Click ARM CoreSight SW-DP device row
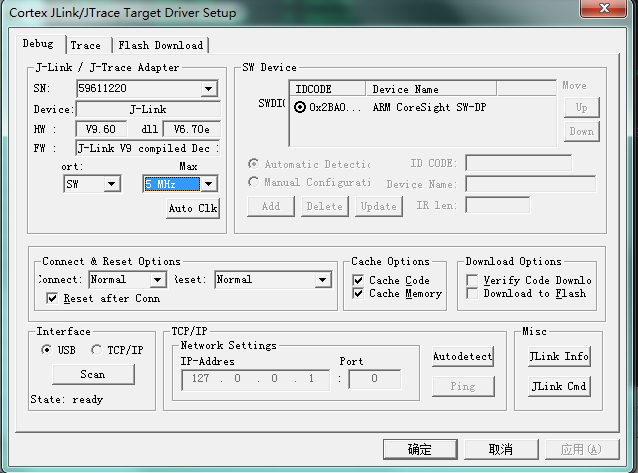The height and width of the screenshot is (473, 638). tap(422, 107)
